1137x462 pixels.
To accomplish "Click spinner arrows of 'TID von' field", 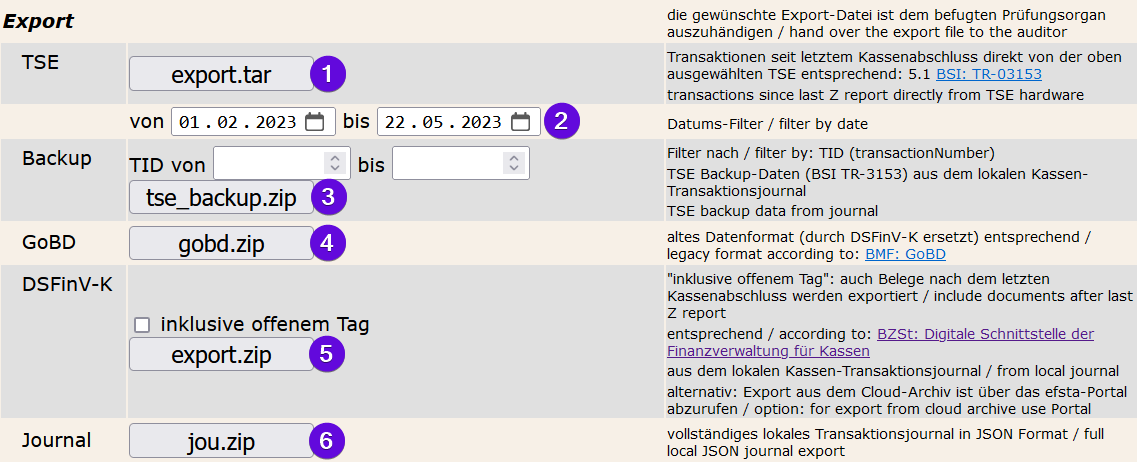I will (334, 163).
